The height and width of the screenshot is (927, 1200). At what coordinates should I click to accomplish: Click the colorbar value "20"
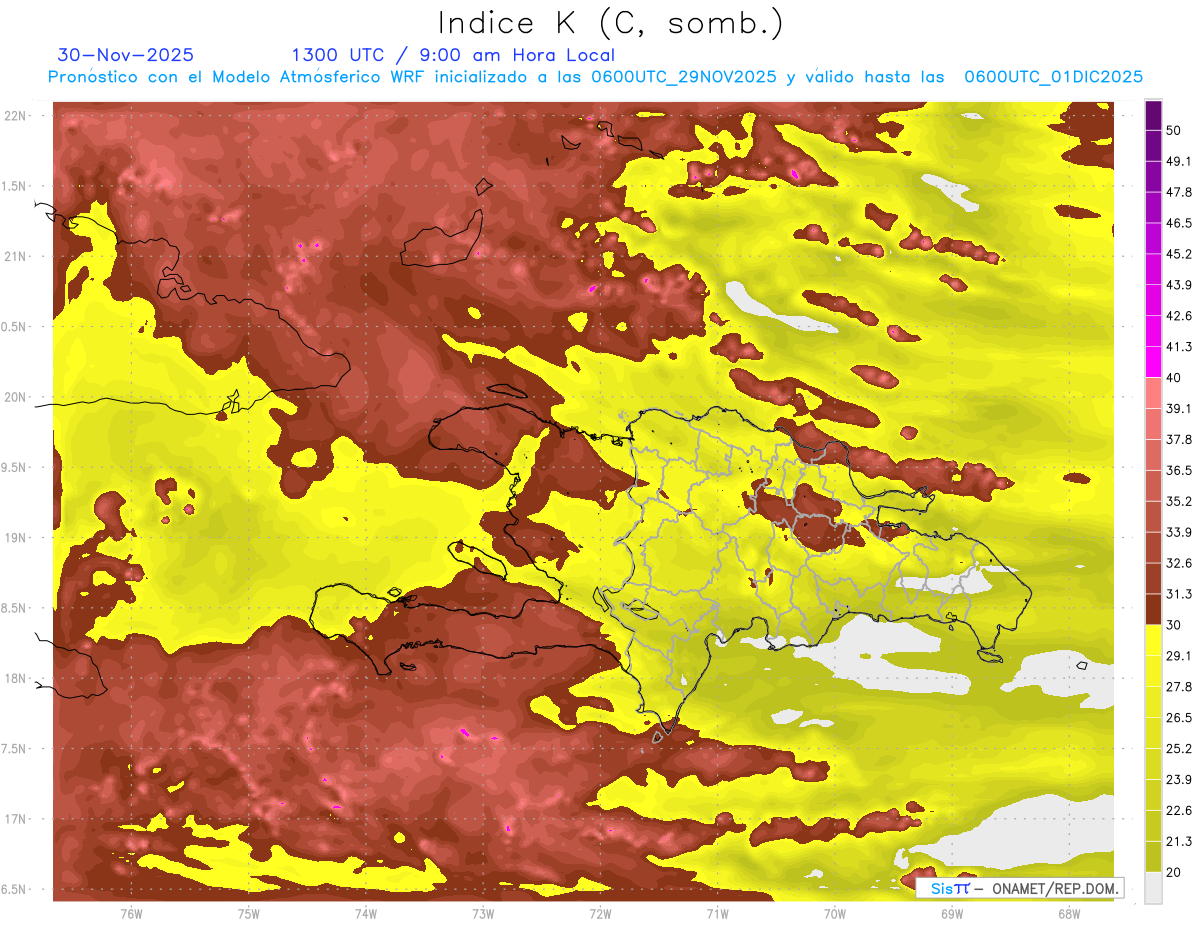pos(1174,873)
